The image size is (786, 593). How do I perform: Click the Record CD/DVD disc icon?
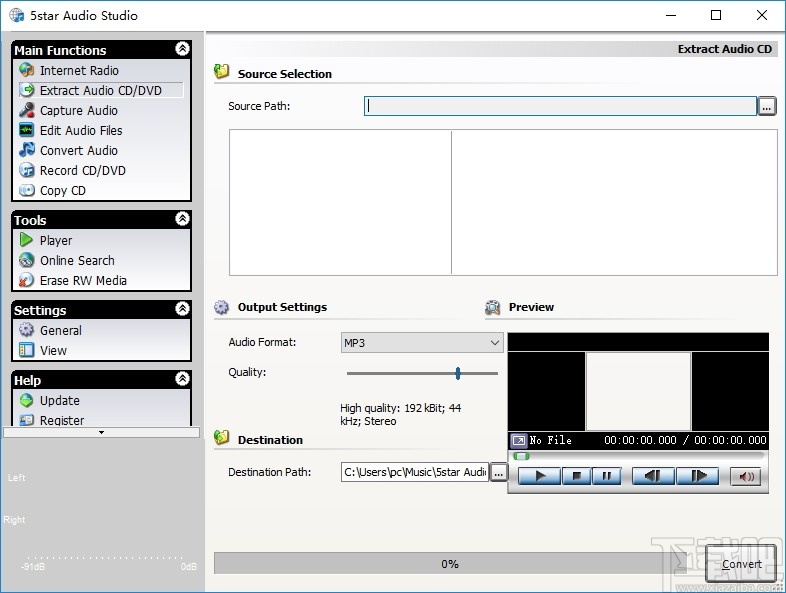coord(27,170)
